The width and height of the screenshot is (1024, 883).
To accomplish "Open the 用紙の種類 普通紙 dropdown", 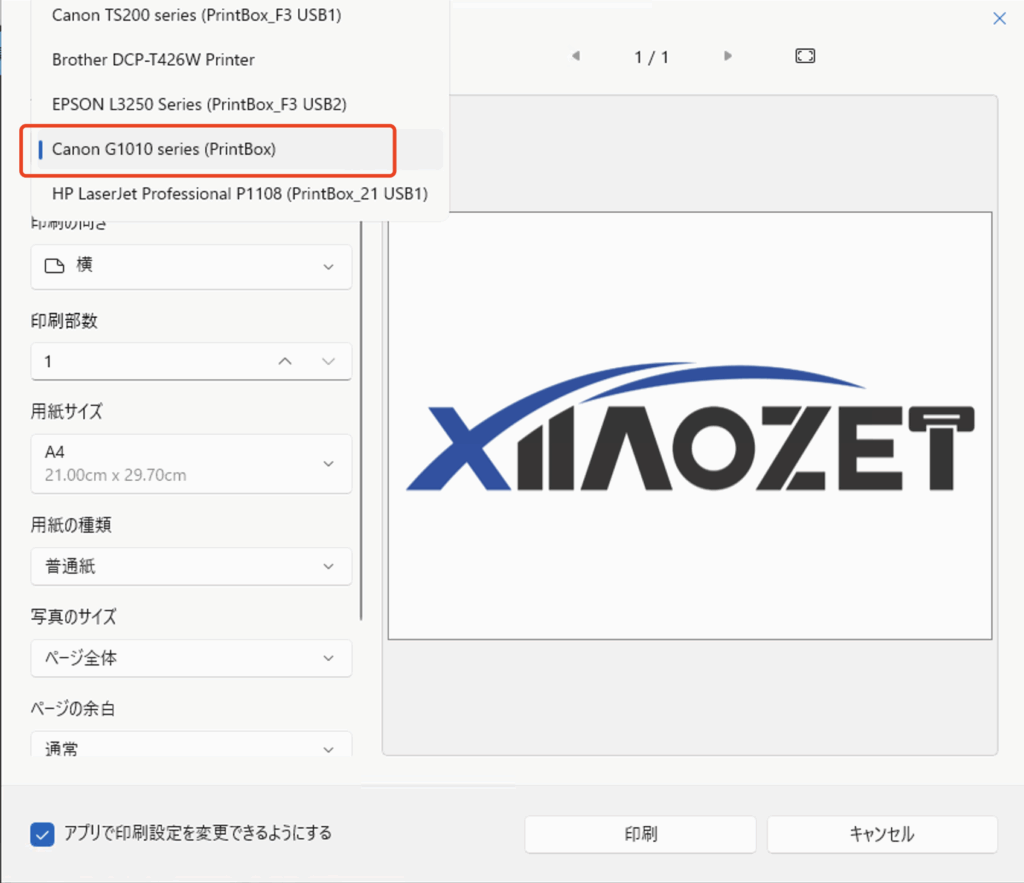I will (x=191, y=567).
